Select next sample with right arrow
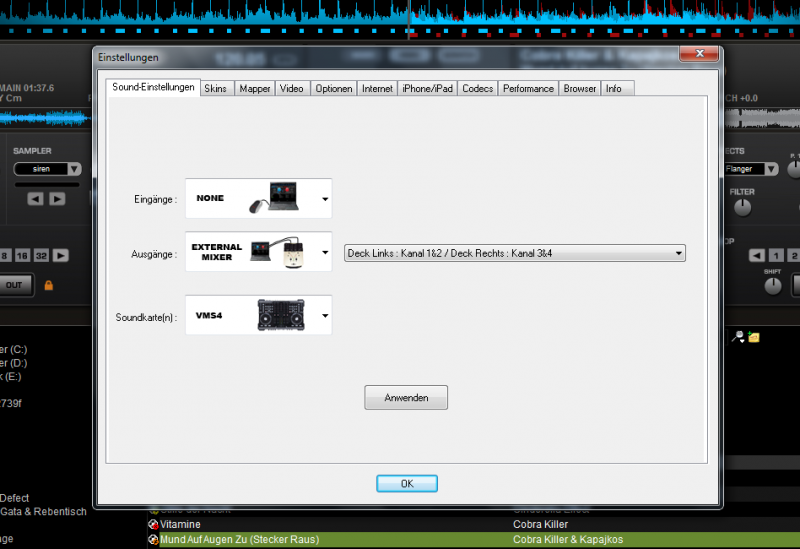This screenshot has width=800, height=549. pyautogui.click(x=57, y=199)
